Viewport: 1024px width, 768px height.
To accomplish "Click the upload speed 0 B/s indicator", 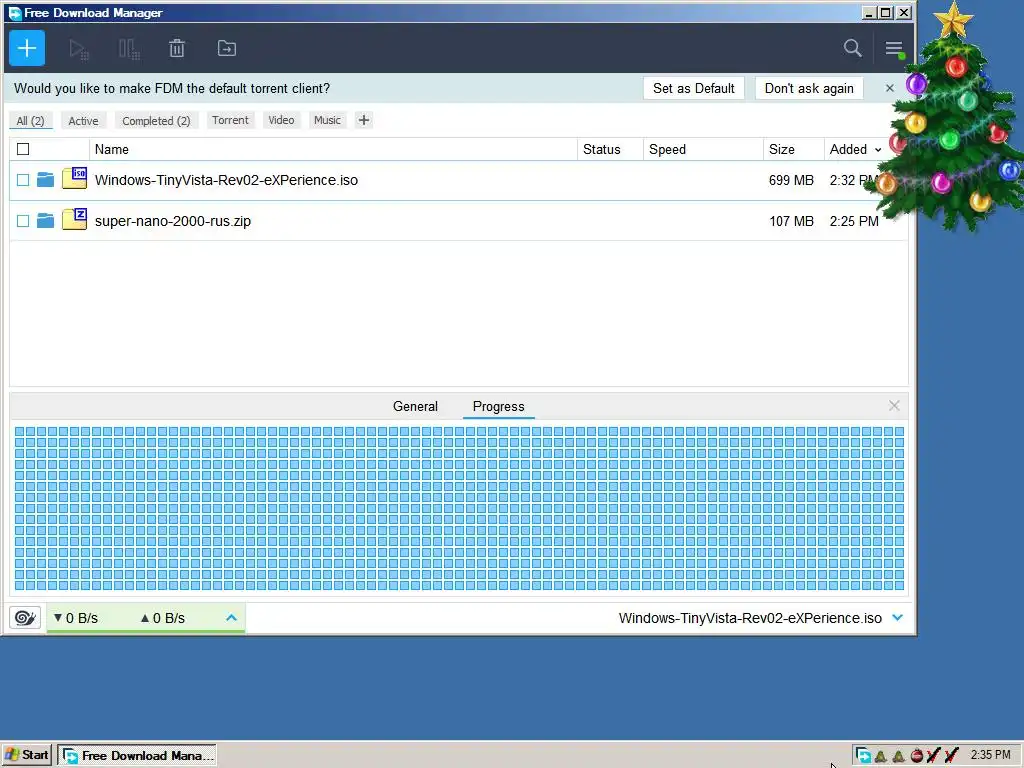I will pos(163,618).
